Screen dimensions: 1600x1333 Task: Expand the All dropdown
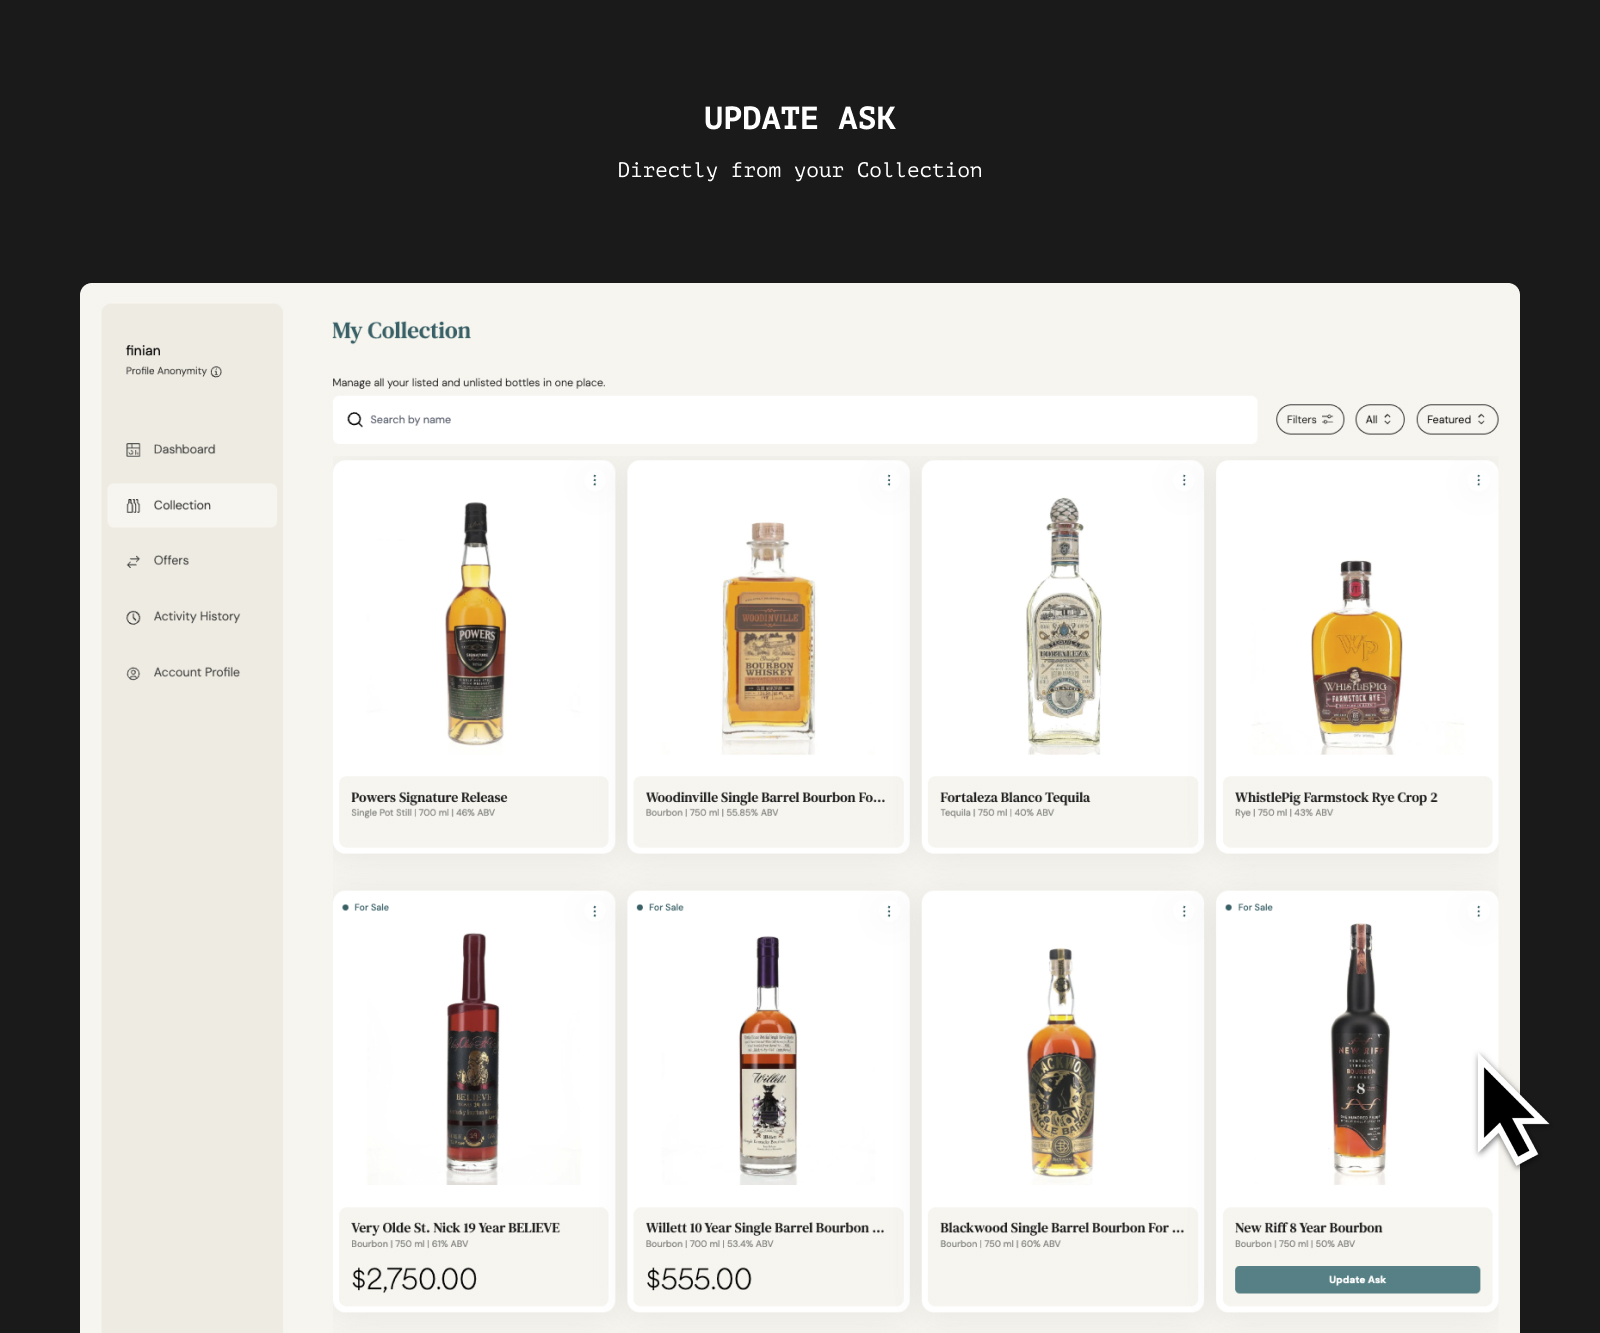coord(1380,420)
